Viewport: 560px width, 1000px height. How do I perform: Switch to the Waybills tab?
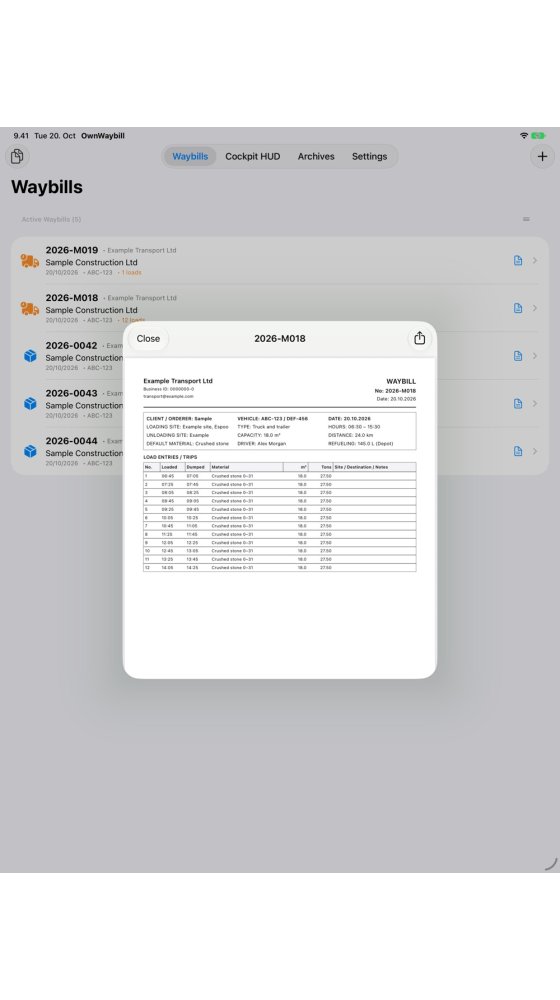tap(190, 156)
